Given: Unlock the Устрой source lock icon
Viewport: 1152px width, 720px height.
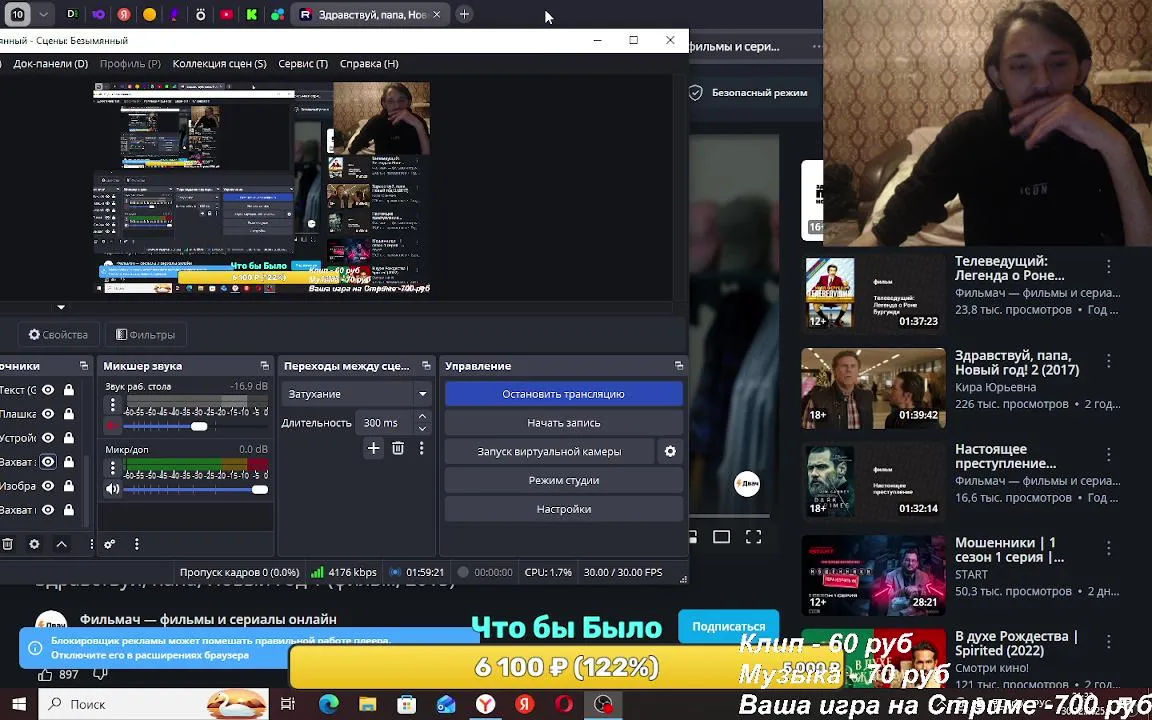Looking at the screenshot, I should tap(68, 438).
